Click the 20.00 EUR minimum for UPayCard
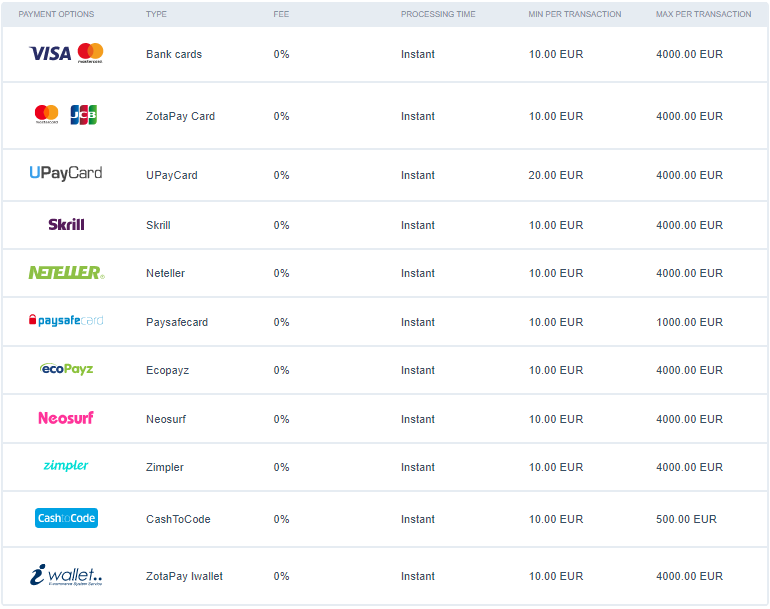This screenshot has height=609, width=770. tap(556, 175)
